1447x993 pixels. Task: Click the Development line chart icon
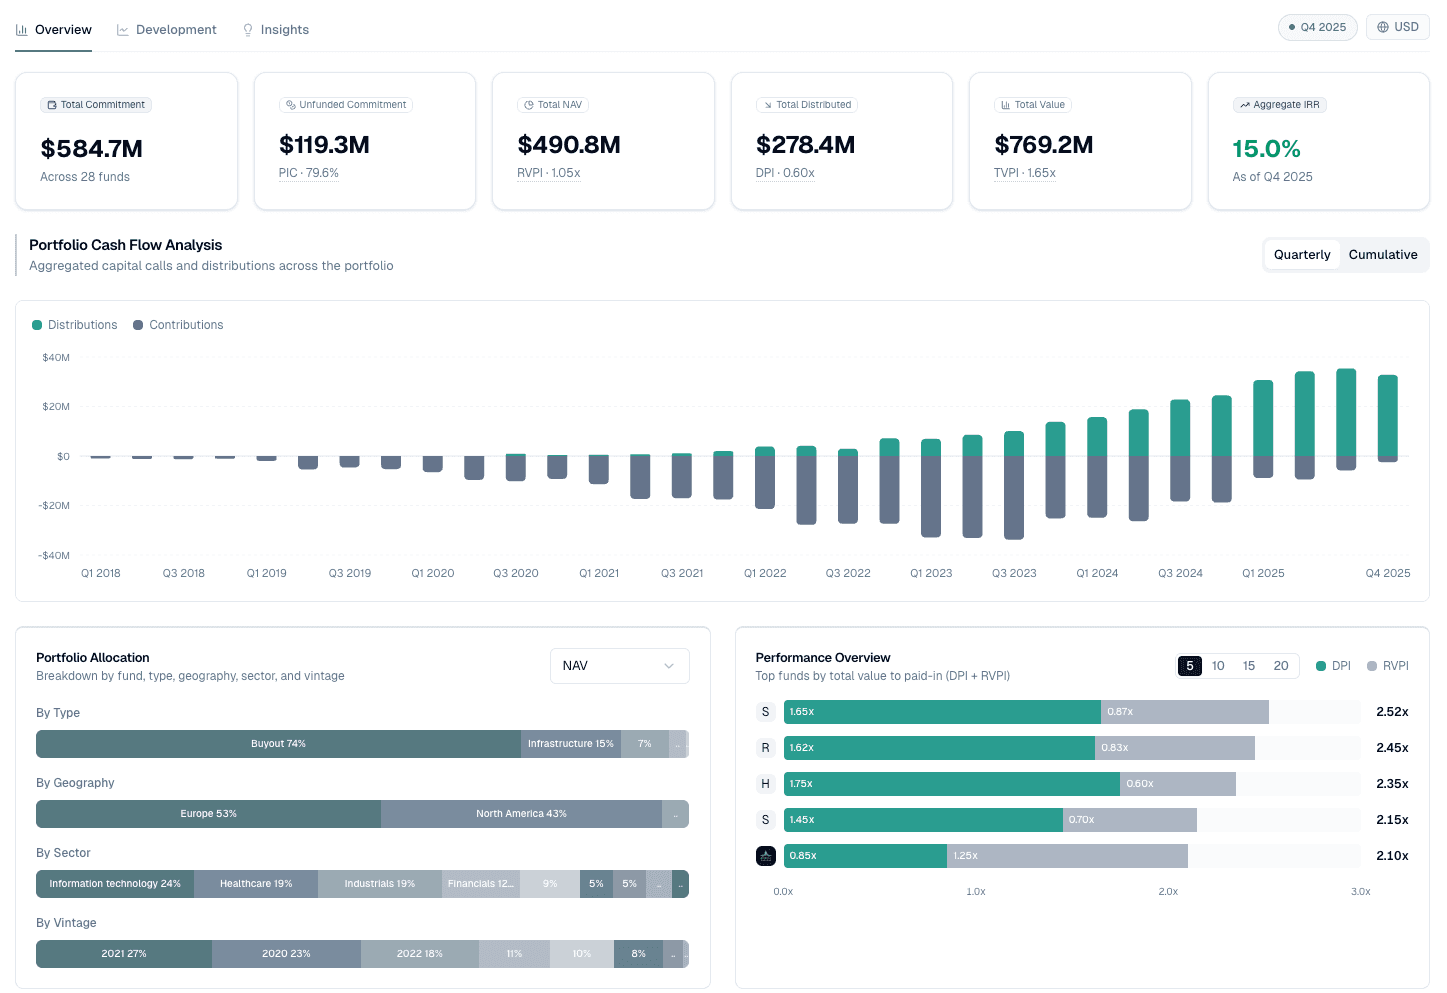(123, 30)
